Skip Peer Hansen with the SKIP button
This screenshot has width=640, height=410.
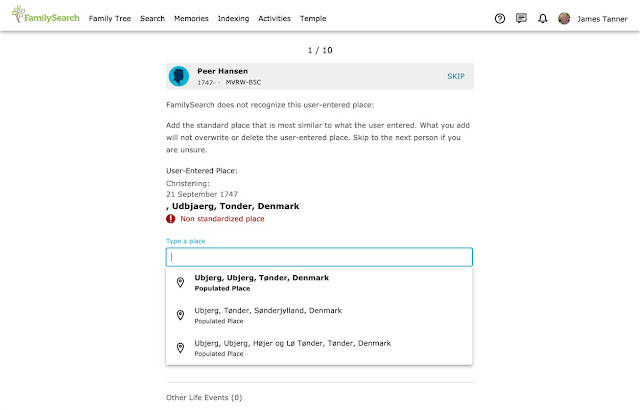456,76
